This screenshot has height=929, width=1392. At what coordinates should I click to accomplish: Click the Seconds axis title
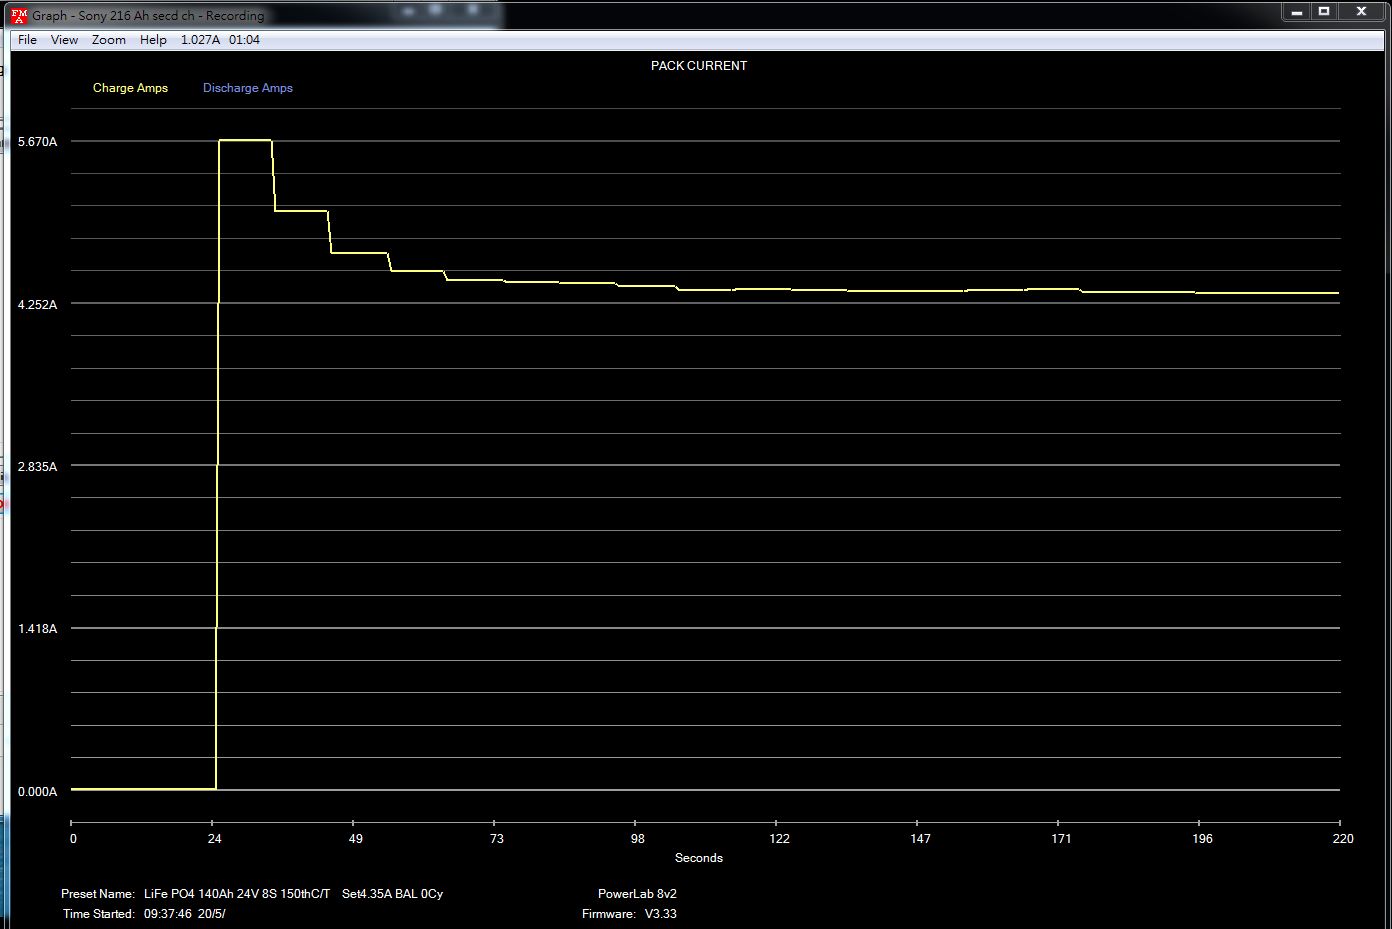click(x=698, y=858)
